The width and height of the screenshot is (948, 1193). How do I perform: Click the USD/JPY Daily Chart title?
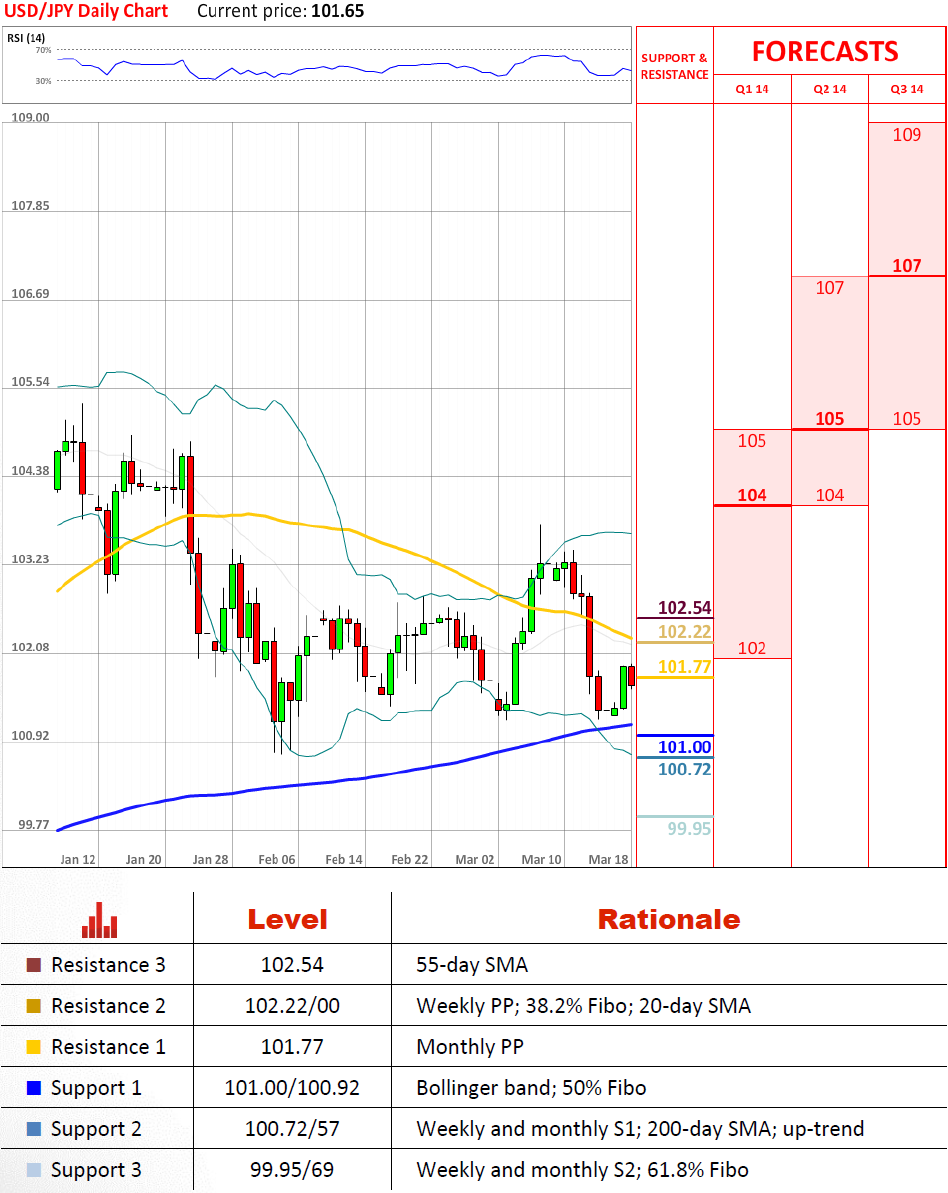pos(87,12)
